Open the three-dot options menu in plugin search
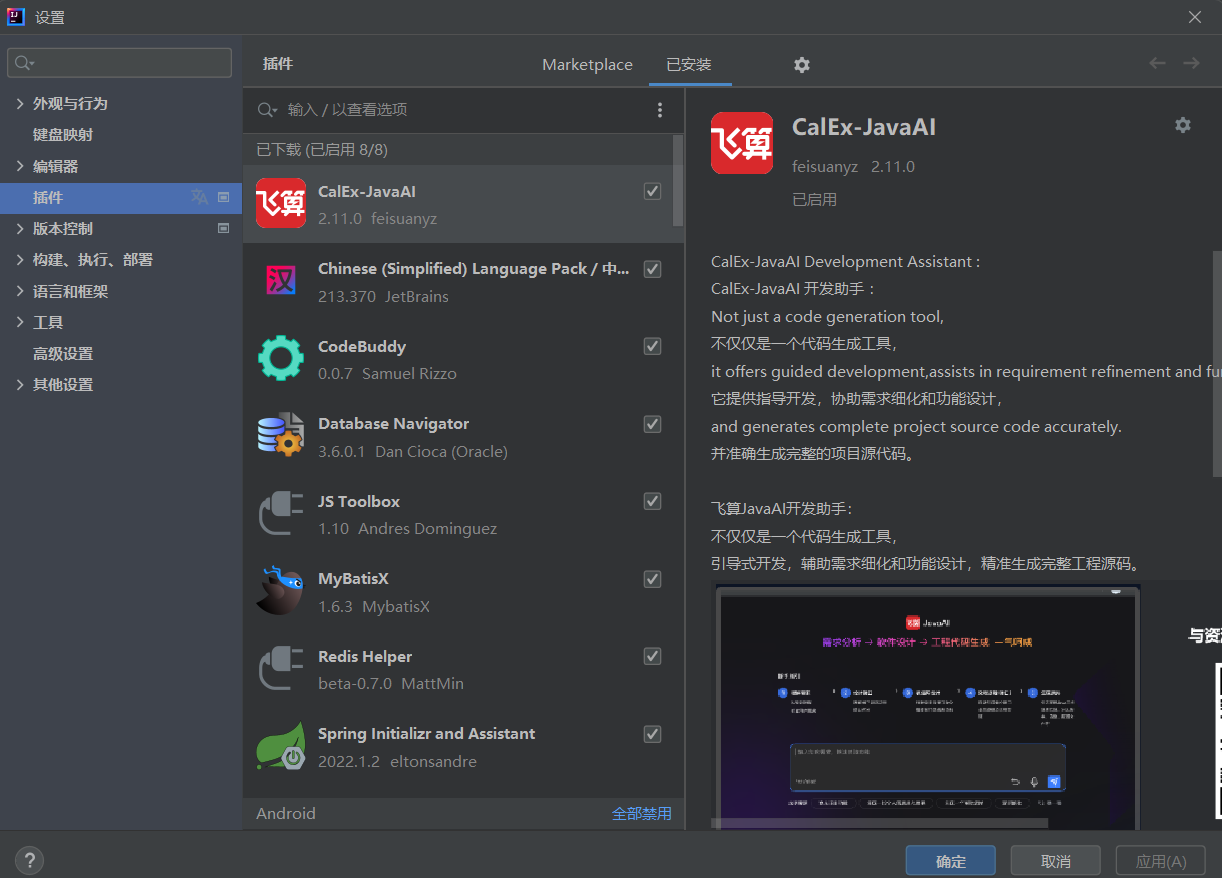 click(x=659, y=110)
